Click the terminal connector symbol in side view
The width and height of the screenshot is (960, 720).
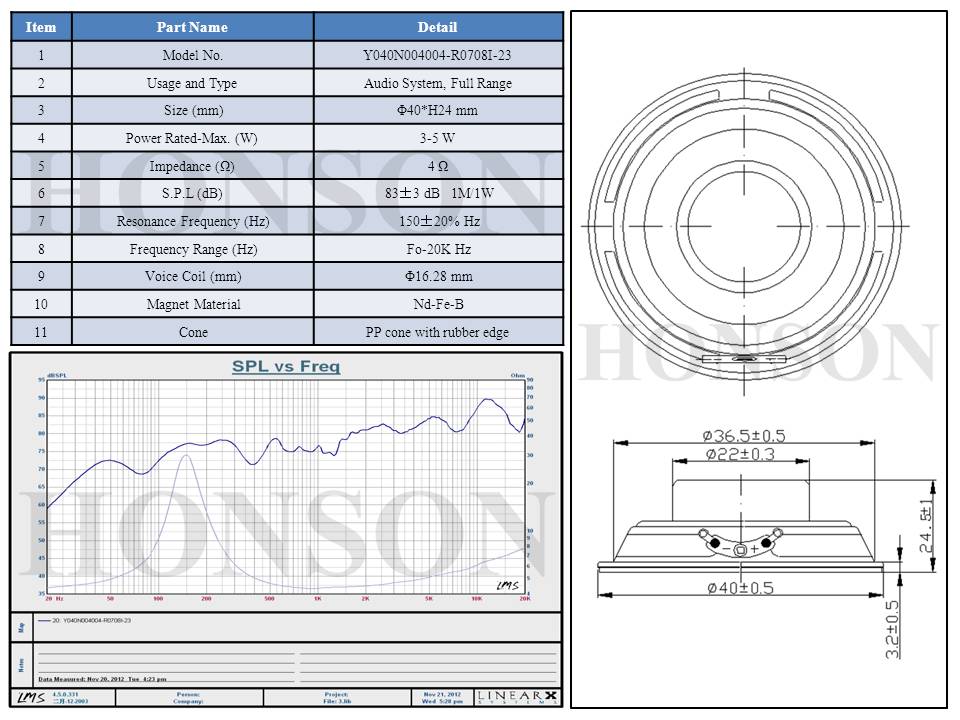pyautogui.click(x=739, y=547)
